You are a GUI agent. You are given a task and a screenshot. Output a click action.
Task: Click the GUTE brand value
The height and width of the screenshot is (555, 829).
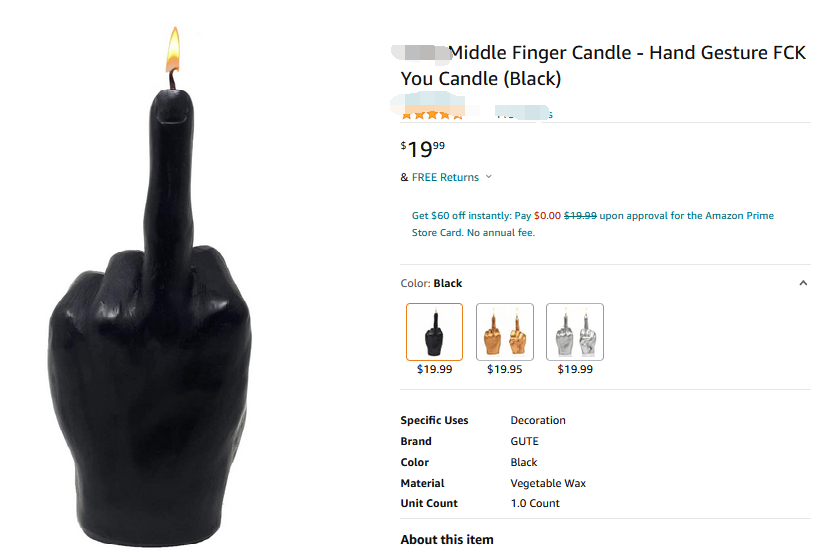tap(524, 441)
